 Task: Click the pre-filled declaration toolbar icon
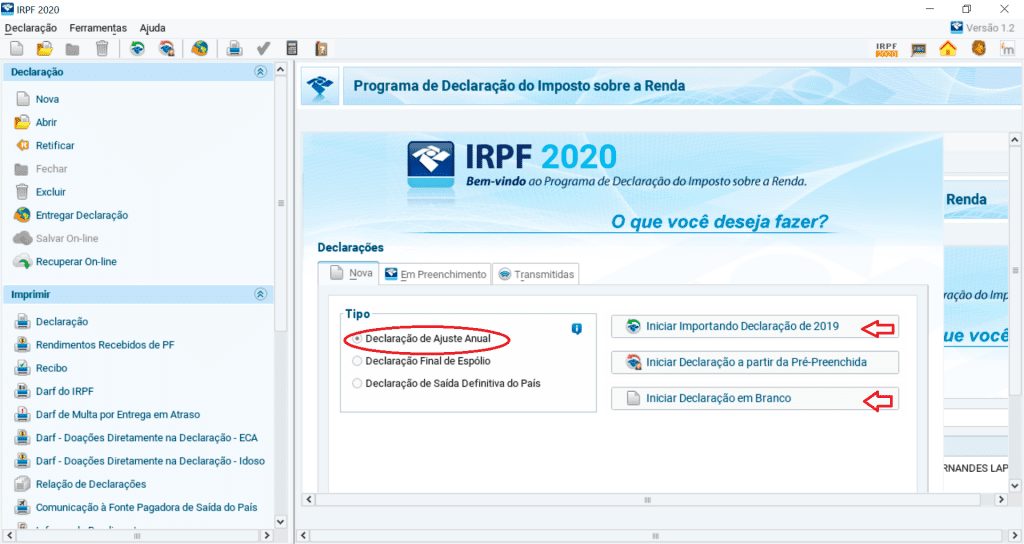click(x=167, y=48)
